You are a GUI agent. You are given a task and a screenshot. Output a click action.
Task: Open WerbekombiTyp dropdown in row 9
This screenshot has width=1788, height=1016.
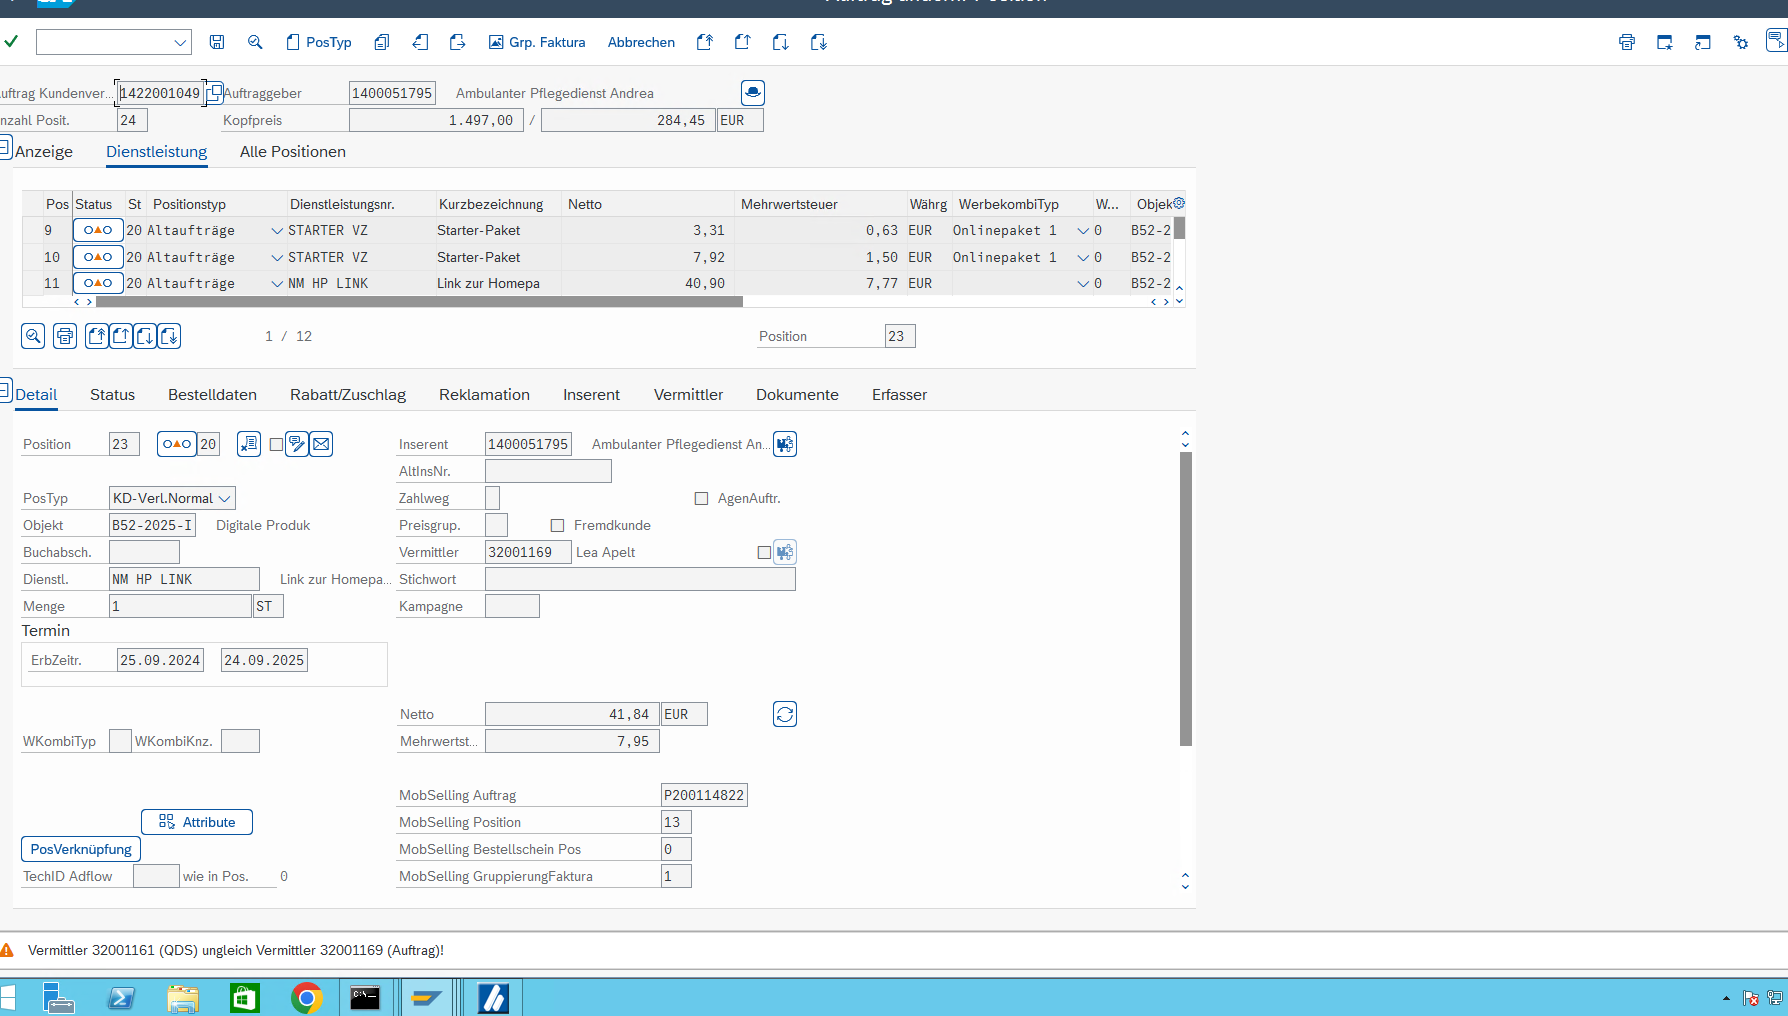[x=1083, y=230]
